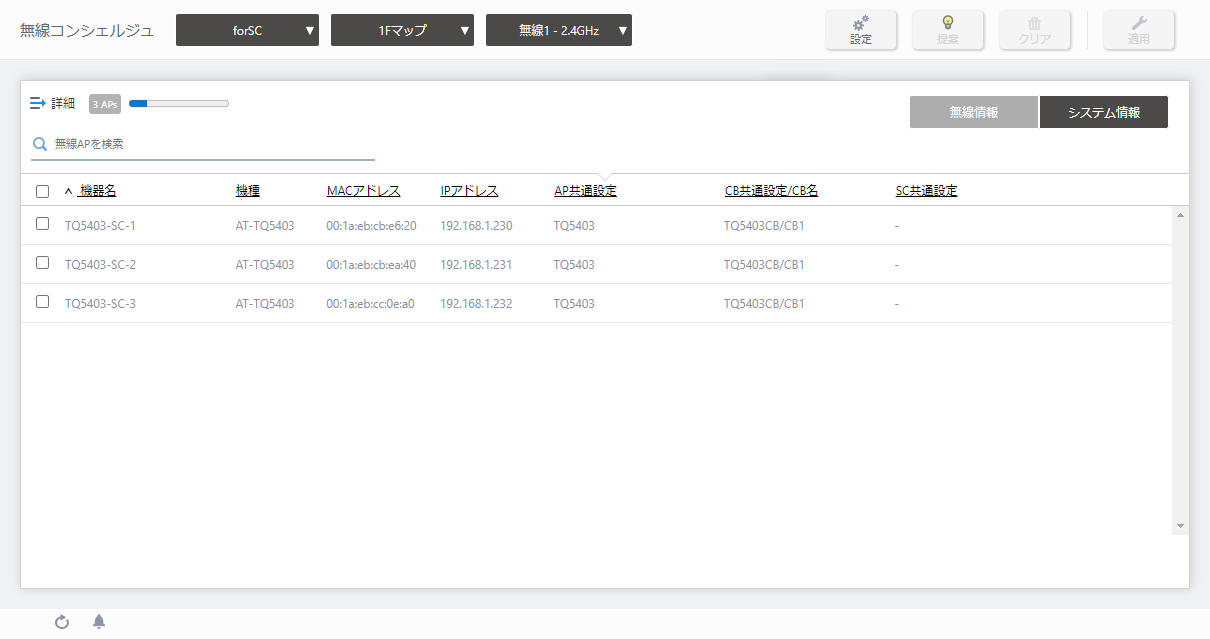Toggle the select-all checkbox in table header

(x=42, y=191)
